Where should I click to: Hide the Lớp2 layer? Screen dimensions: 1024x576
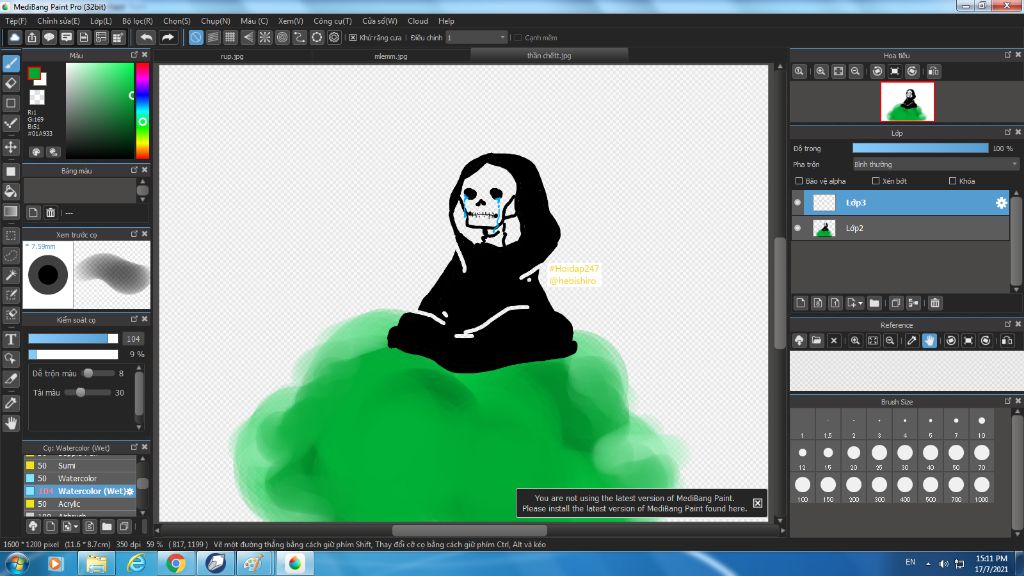point(797,228)
